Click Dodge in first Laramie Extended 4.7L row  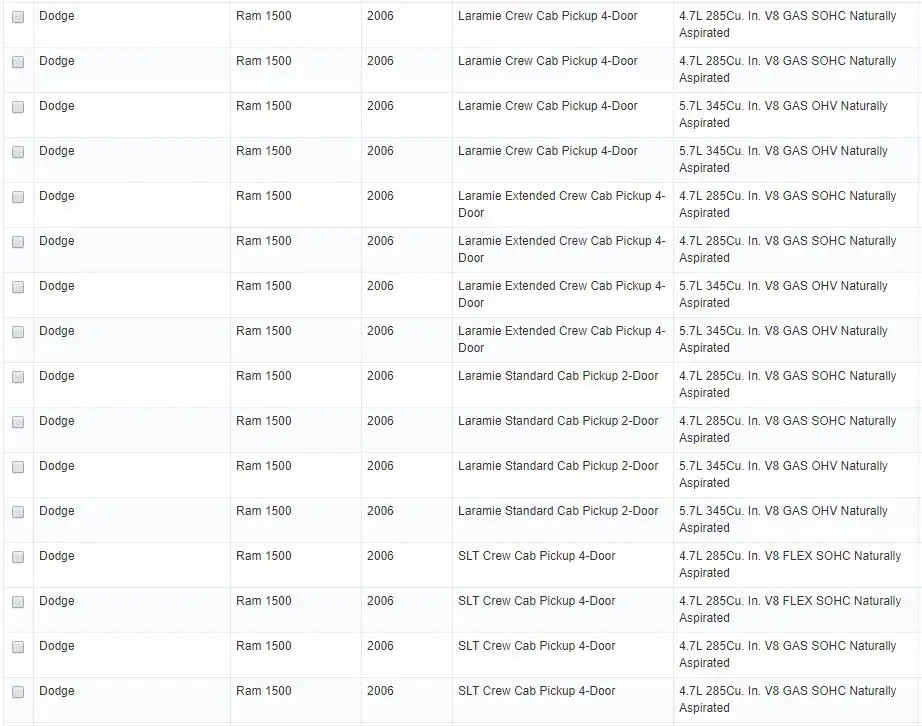click(56, 196)
